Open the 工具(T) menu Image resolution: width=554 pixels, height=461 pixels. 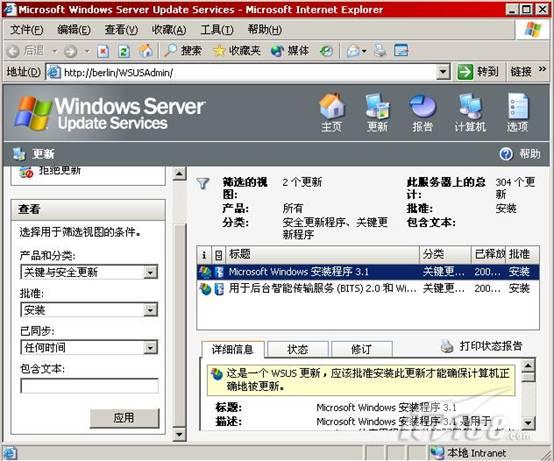(217, 30)
